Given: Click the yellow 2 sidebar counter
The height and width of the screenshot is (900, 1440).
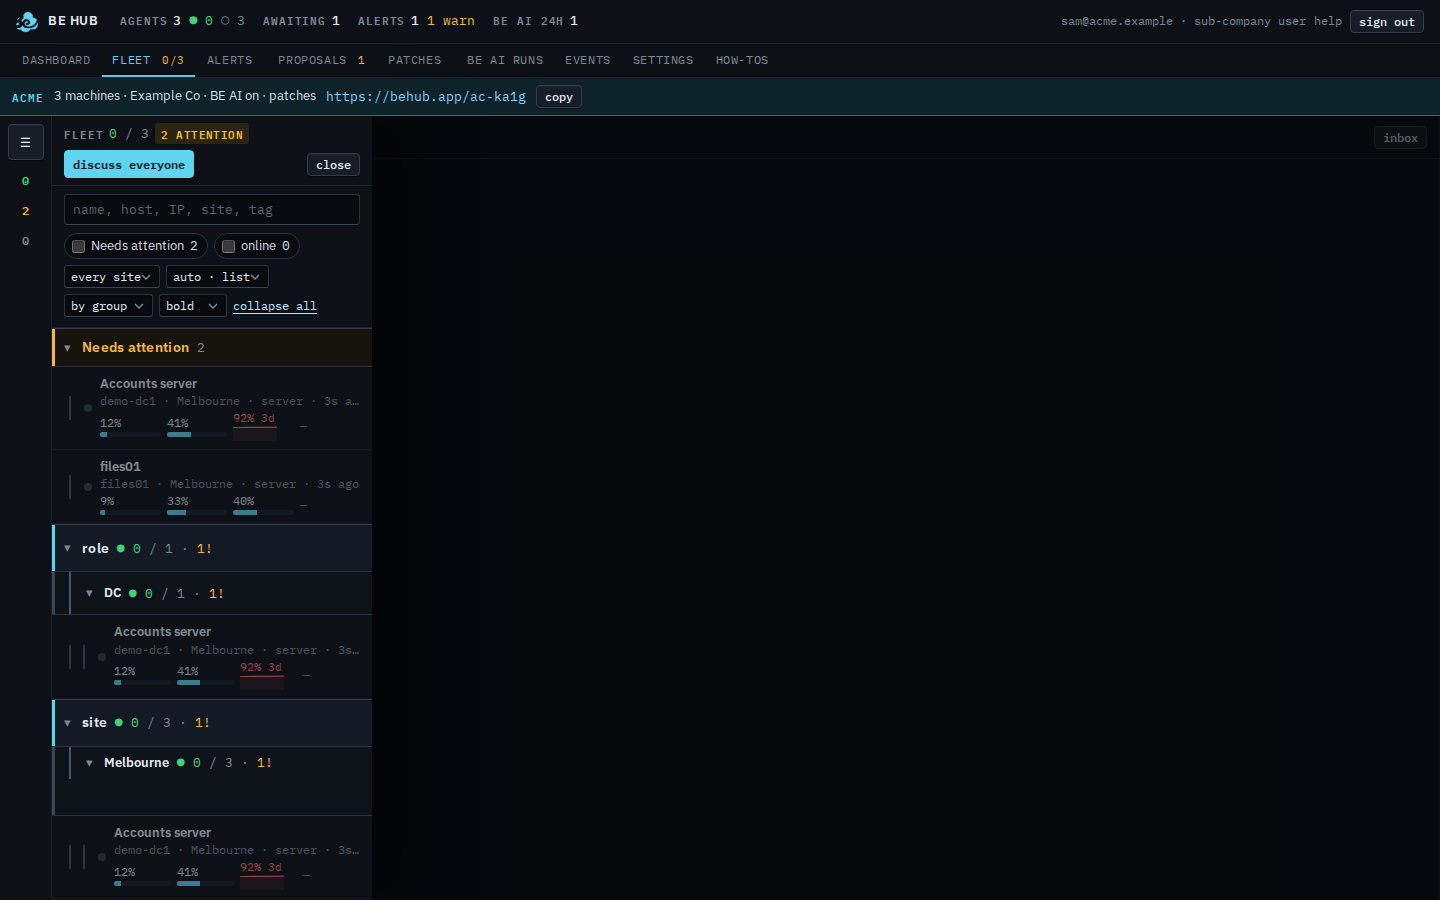Looking at the screenshot, I should click(26, 211).
